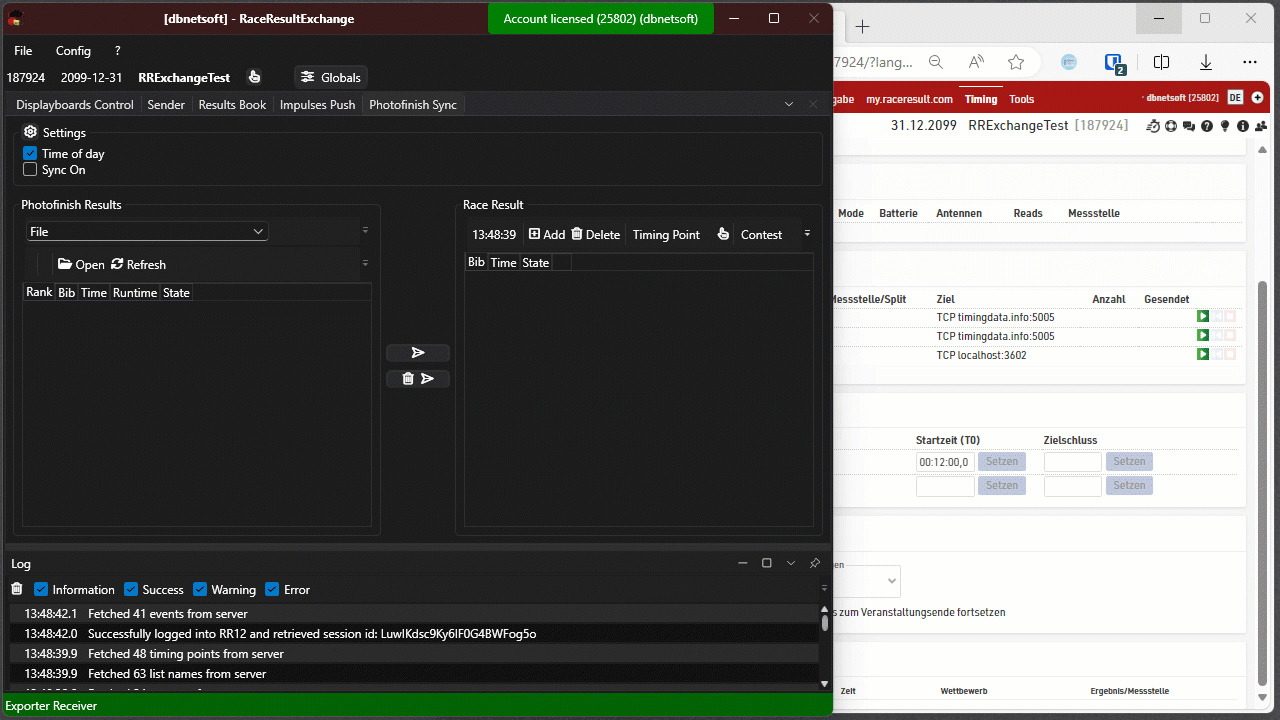Open the Globals settings button
1280x720 pixels.
point(331,77)
